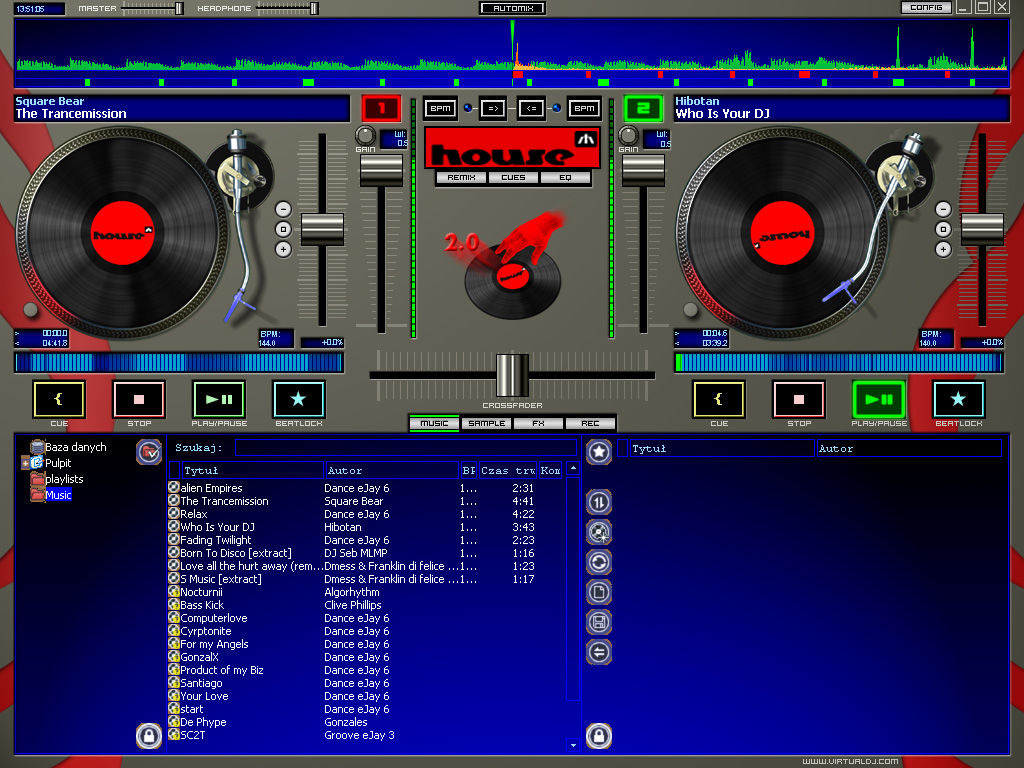Sort file list by Tytuł column

252,470
